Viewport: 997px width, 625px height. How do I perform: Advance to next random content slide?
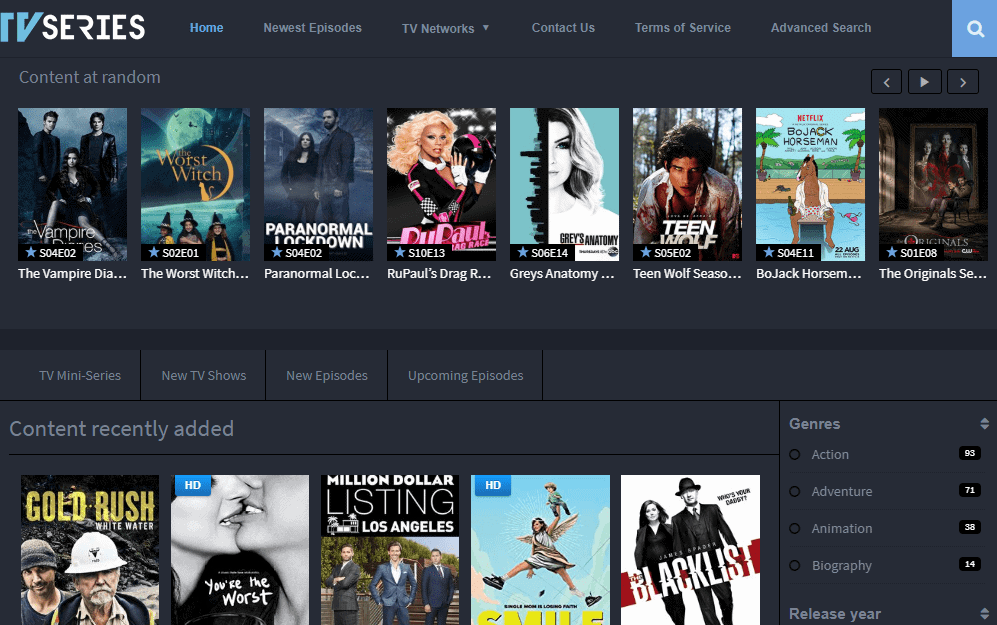pos(963,82)
